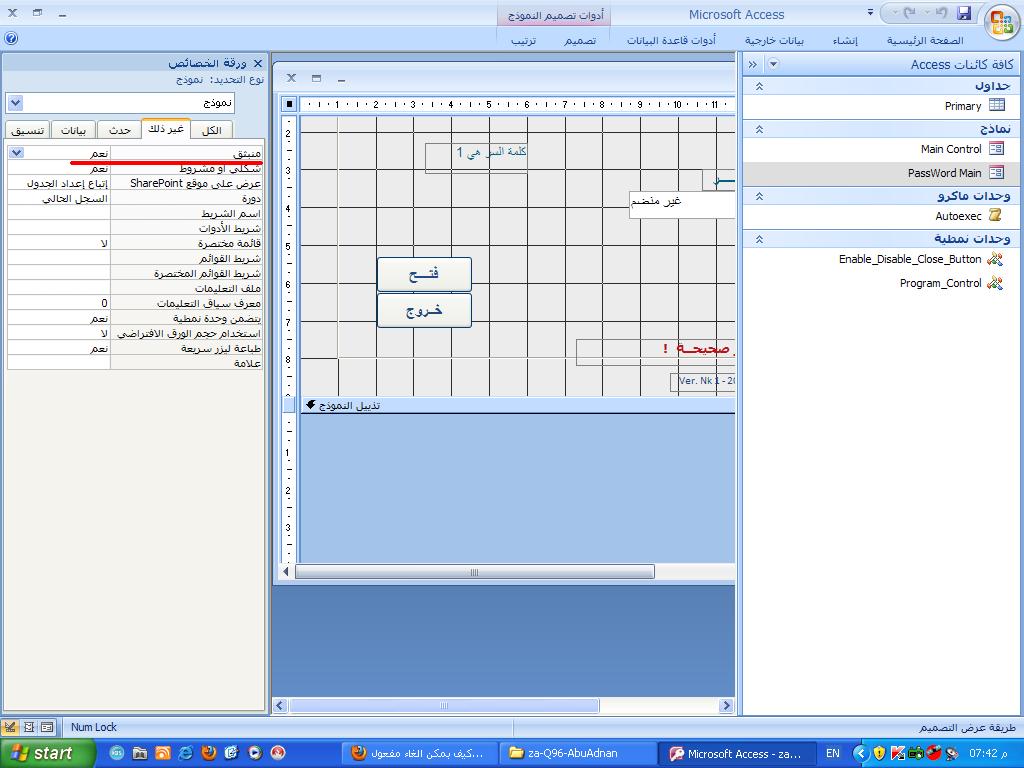
Task: Collapse the جداول group in navigation pane
Action: [760, 86]
